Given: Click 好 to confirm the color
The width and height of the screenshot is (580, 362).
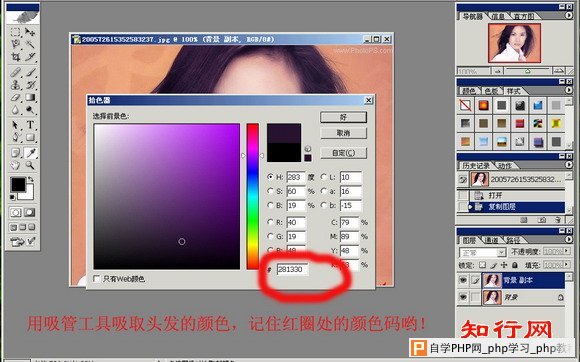Looking at the screenshot, I should (343, 117).
